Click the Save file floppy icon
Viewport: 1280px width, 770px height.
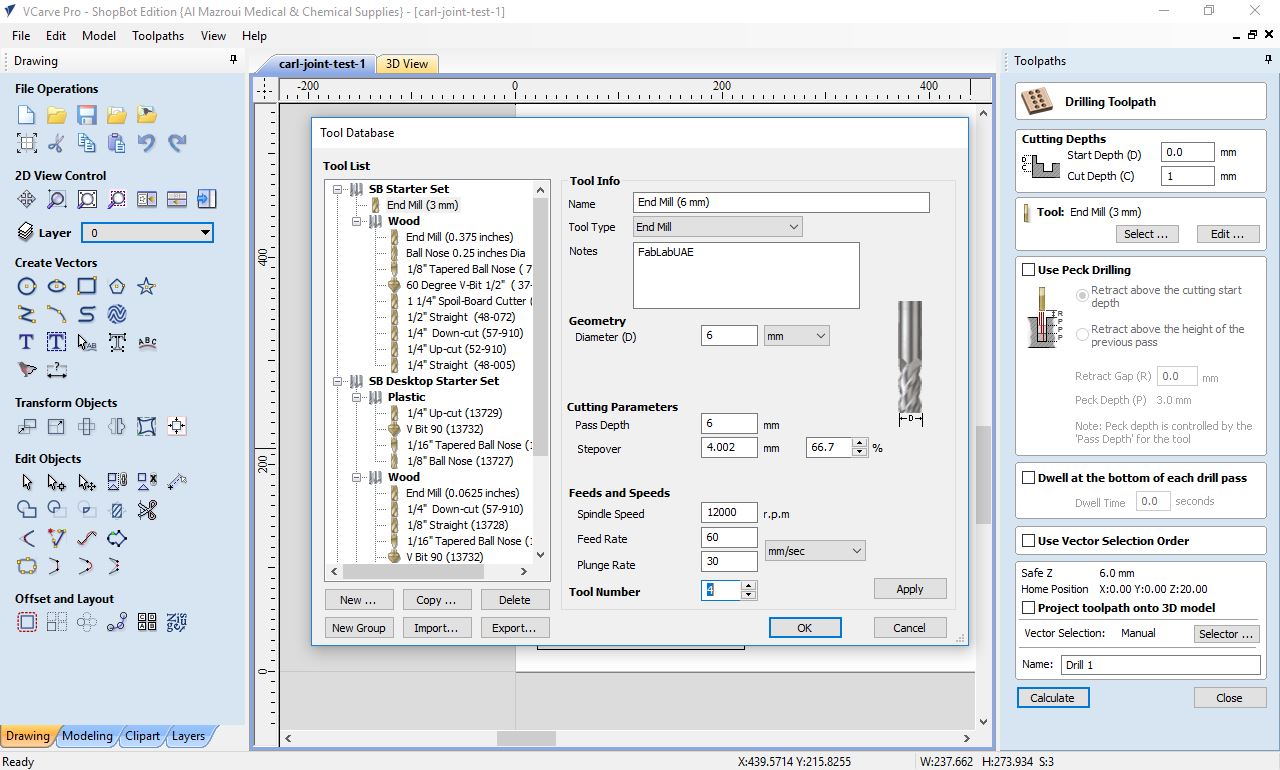click(87, 115)
